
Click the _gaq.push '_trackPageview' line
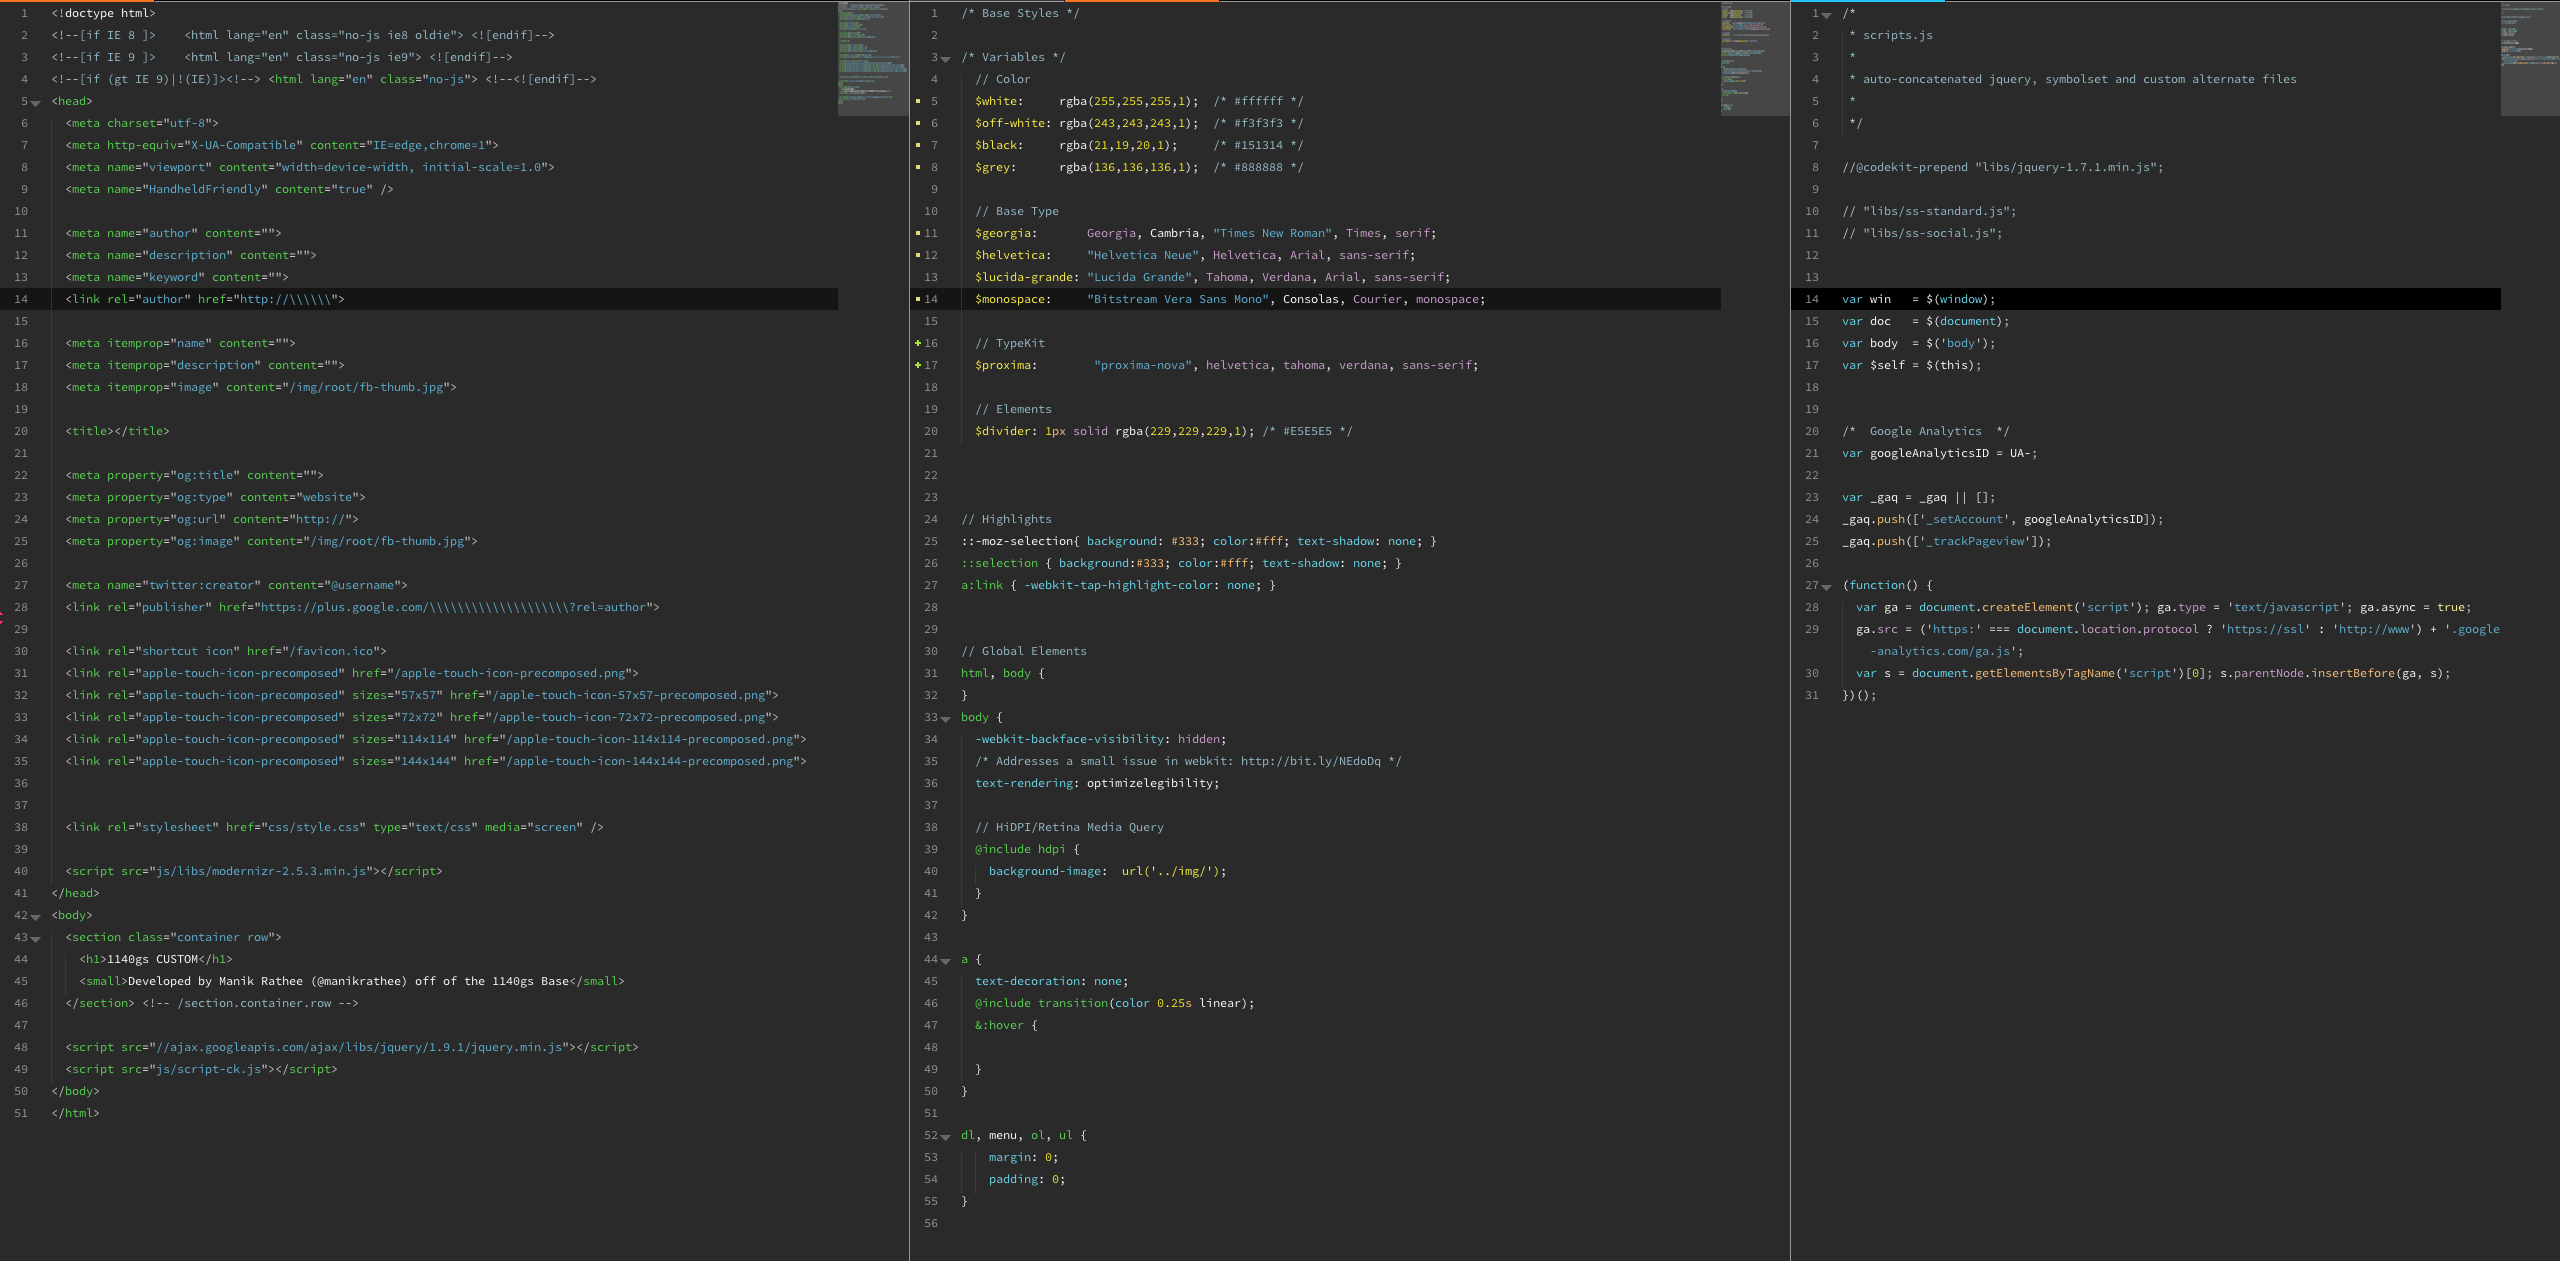click(x=1947, y=541)
